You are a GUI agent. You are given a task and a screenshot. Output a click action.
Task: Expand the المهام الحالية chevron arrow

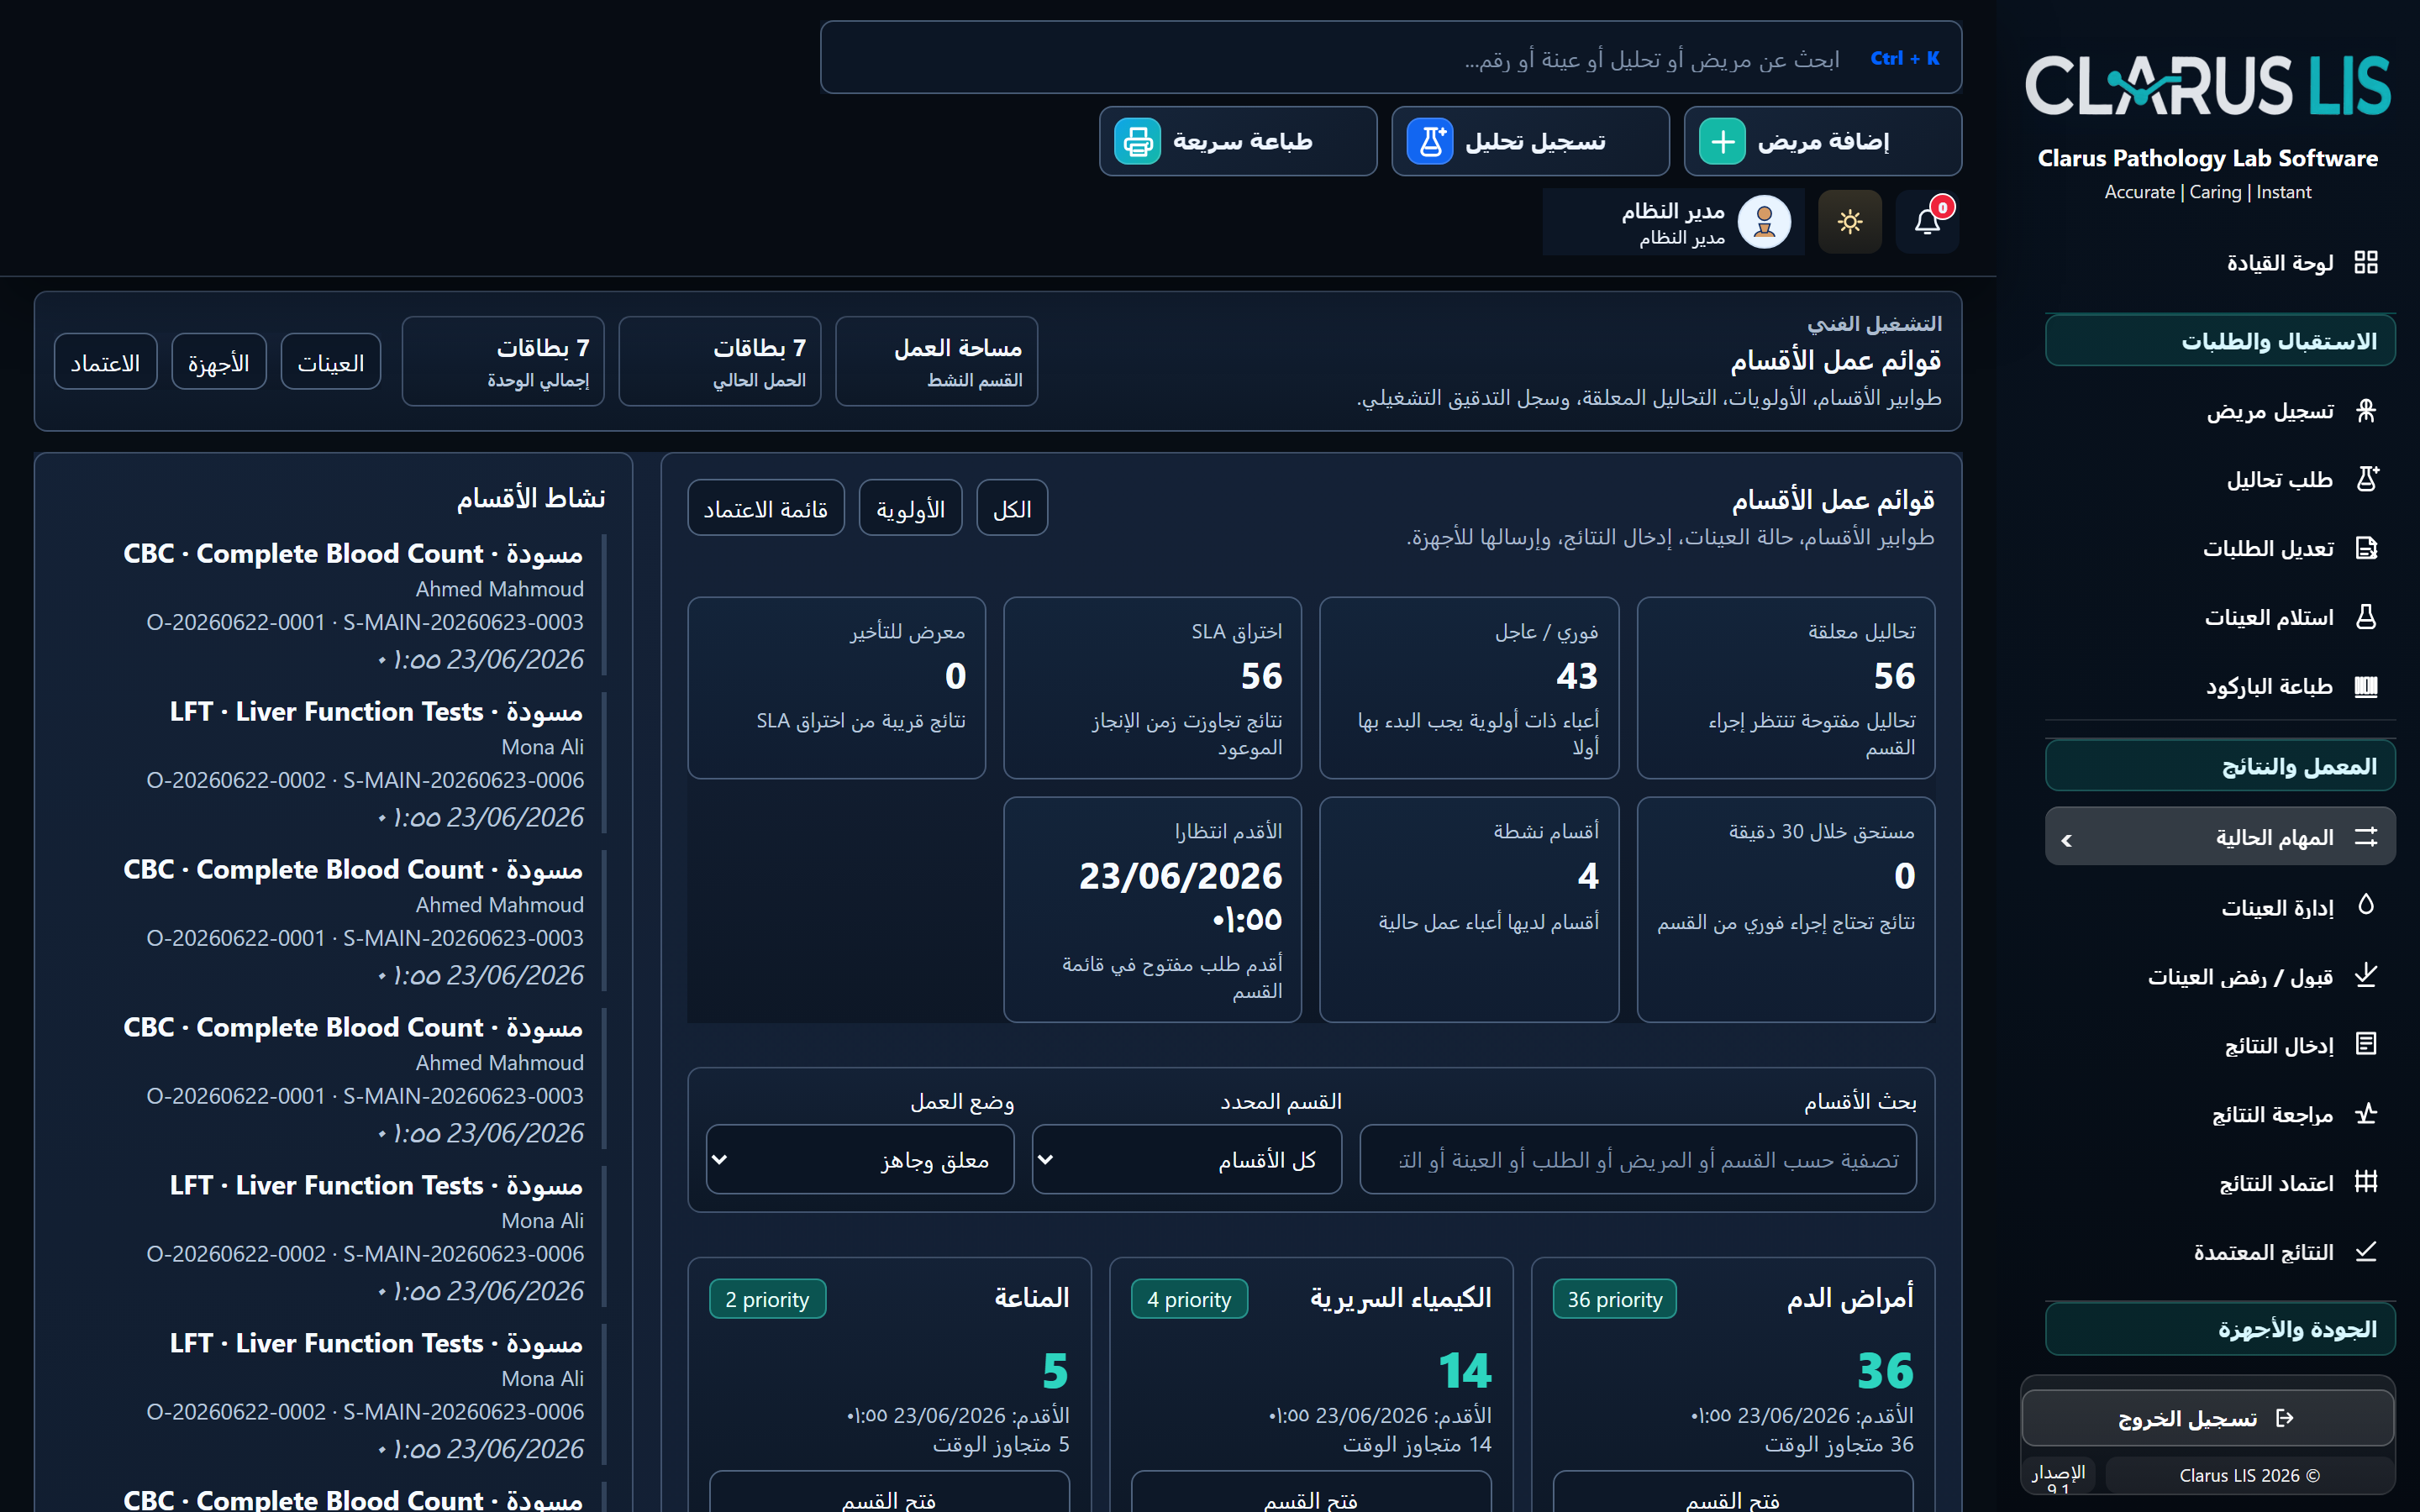2067,841
